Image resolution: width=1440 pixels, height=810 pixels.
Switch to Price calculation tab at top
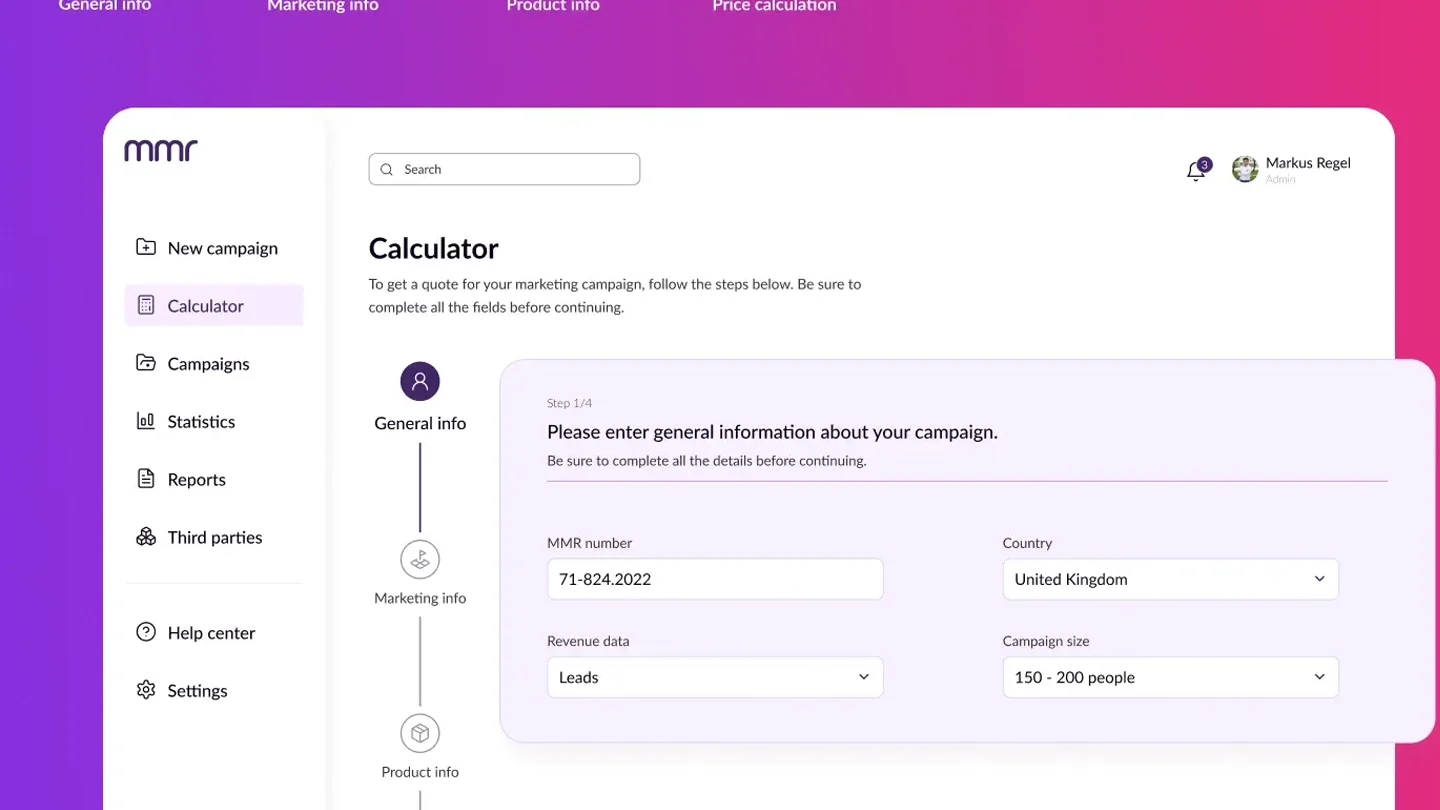pyautogui.click(x=774, y=6)
